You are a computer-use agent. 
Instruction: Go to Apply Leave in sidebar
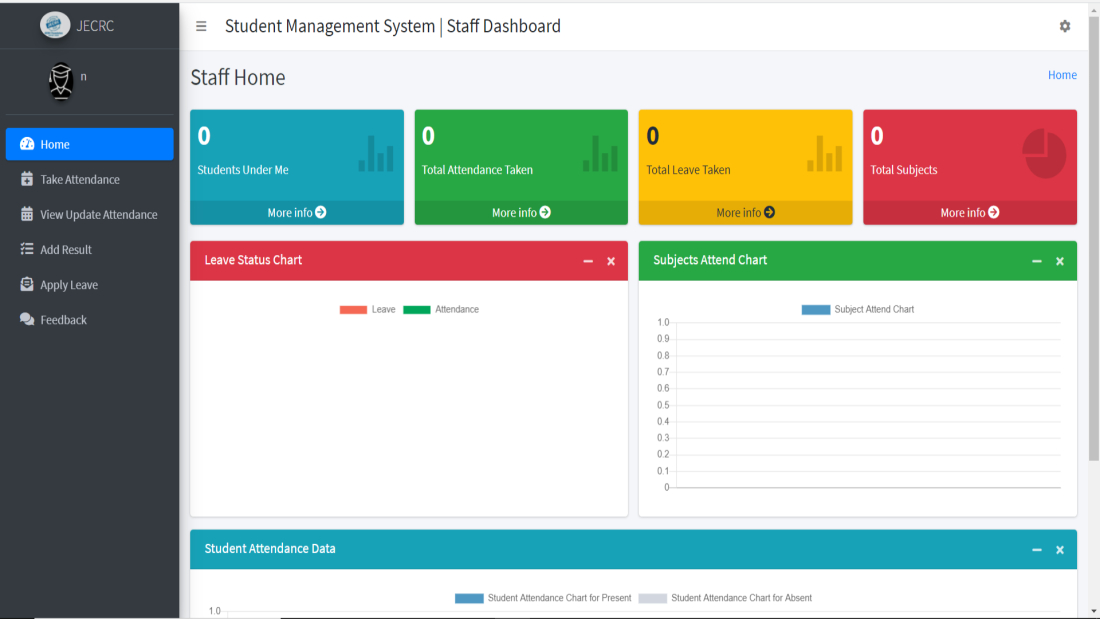68,285
